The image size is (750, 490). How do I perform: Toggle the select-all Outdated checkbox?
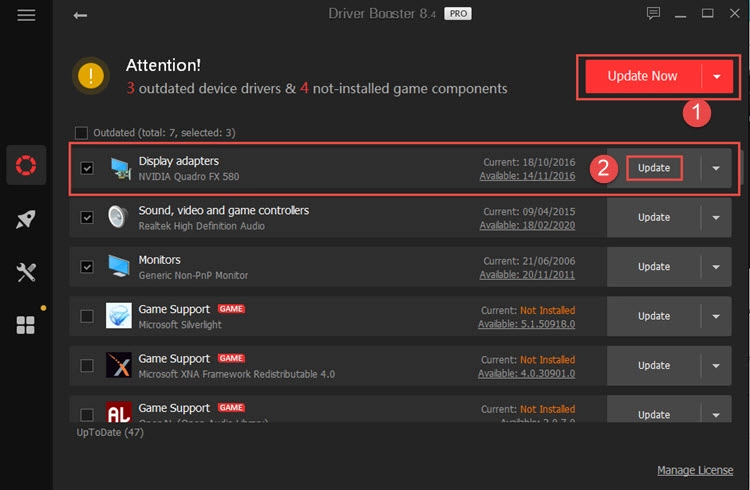point(82,133)
